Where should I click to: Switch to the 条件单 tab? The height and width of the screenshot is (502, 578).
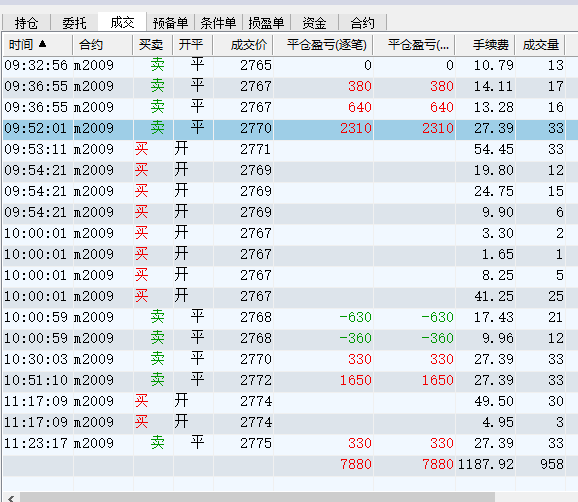pos(218,23)
